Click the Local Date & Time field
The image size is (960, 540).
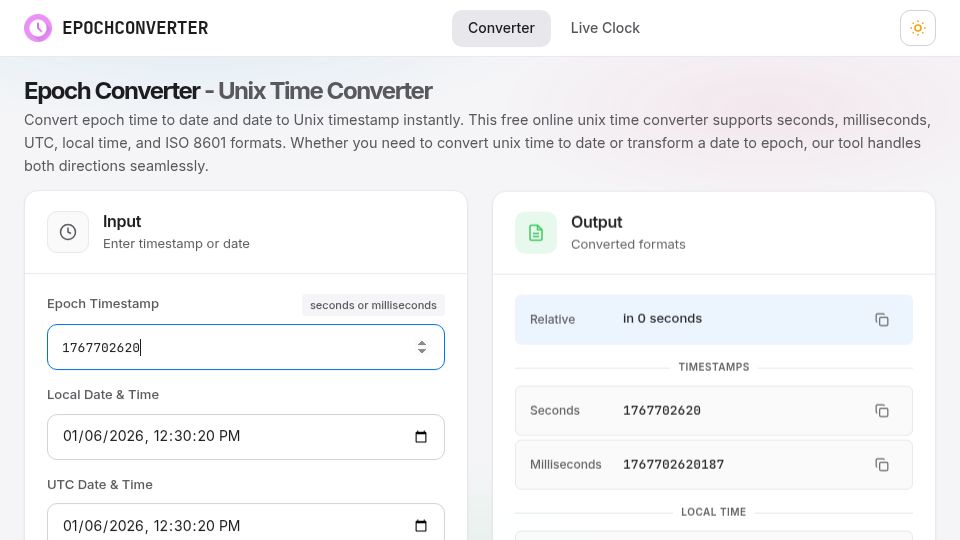tap(246, 437)
